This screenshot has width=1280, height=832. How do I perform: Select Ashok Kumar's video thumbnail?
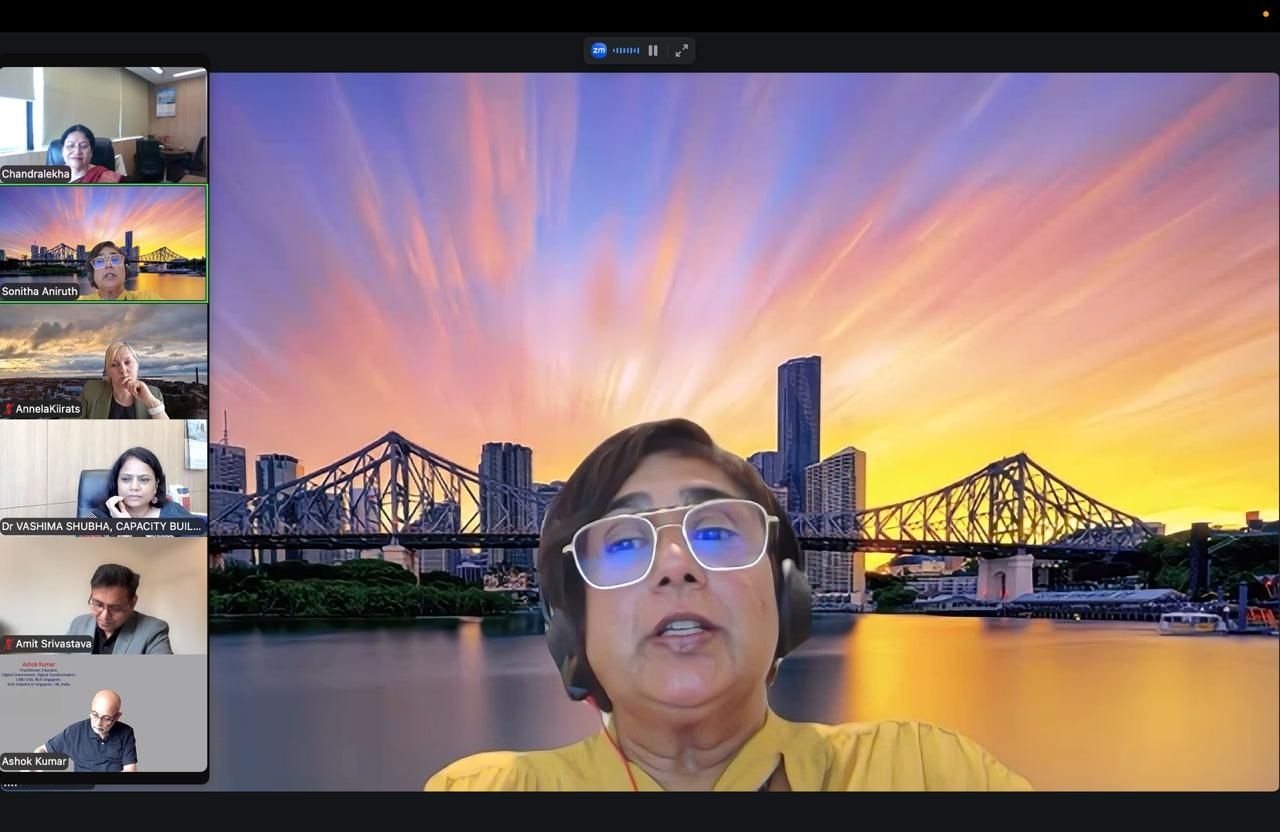[x=103, y=713]
